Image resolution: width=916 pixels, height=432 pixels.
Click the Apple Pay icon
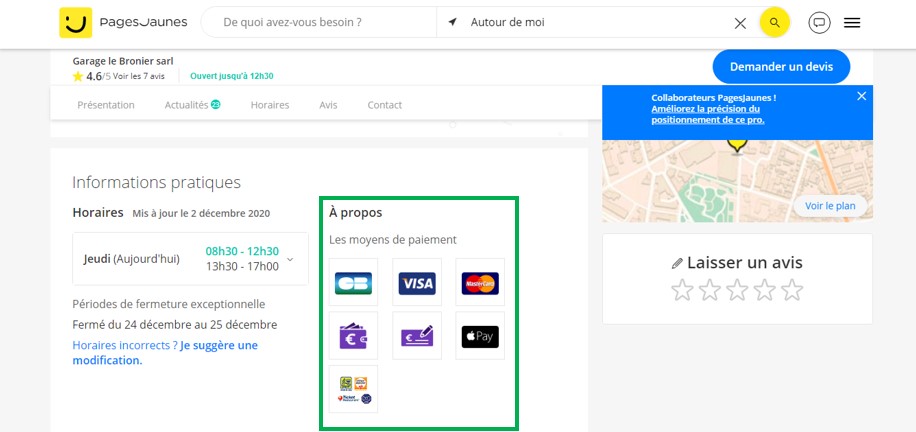tap(480, 336)
